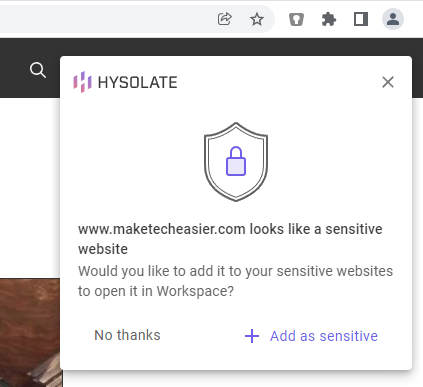
Task: Click the Would you like to add description
Action: pyautogui.click(x=235, y=281)
